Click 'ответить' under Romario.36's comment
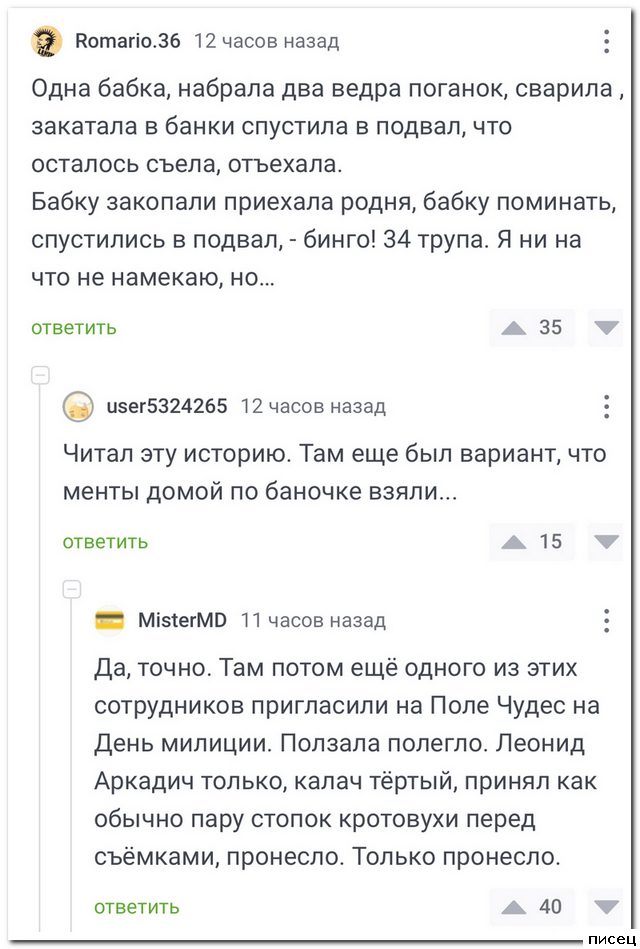Screen dimensions: 640x949 coord(74,327)
